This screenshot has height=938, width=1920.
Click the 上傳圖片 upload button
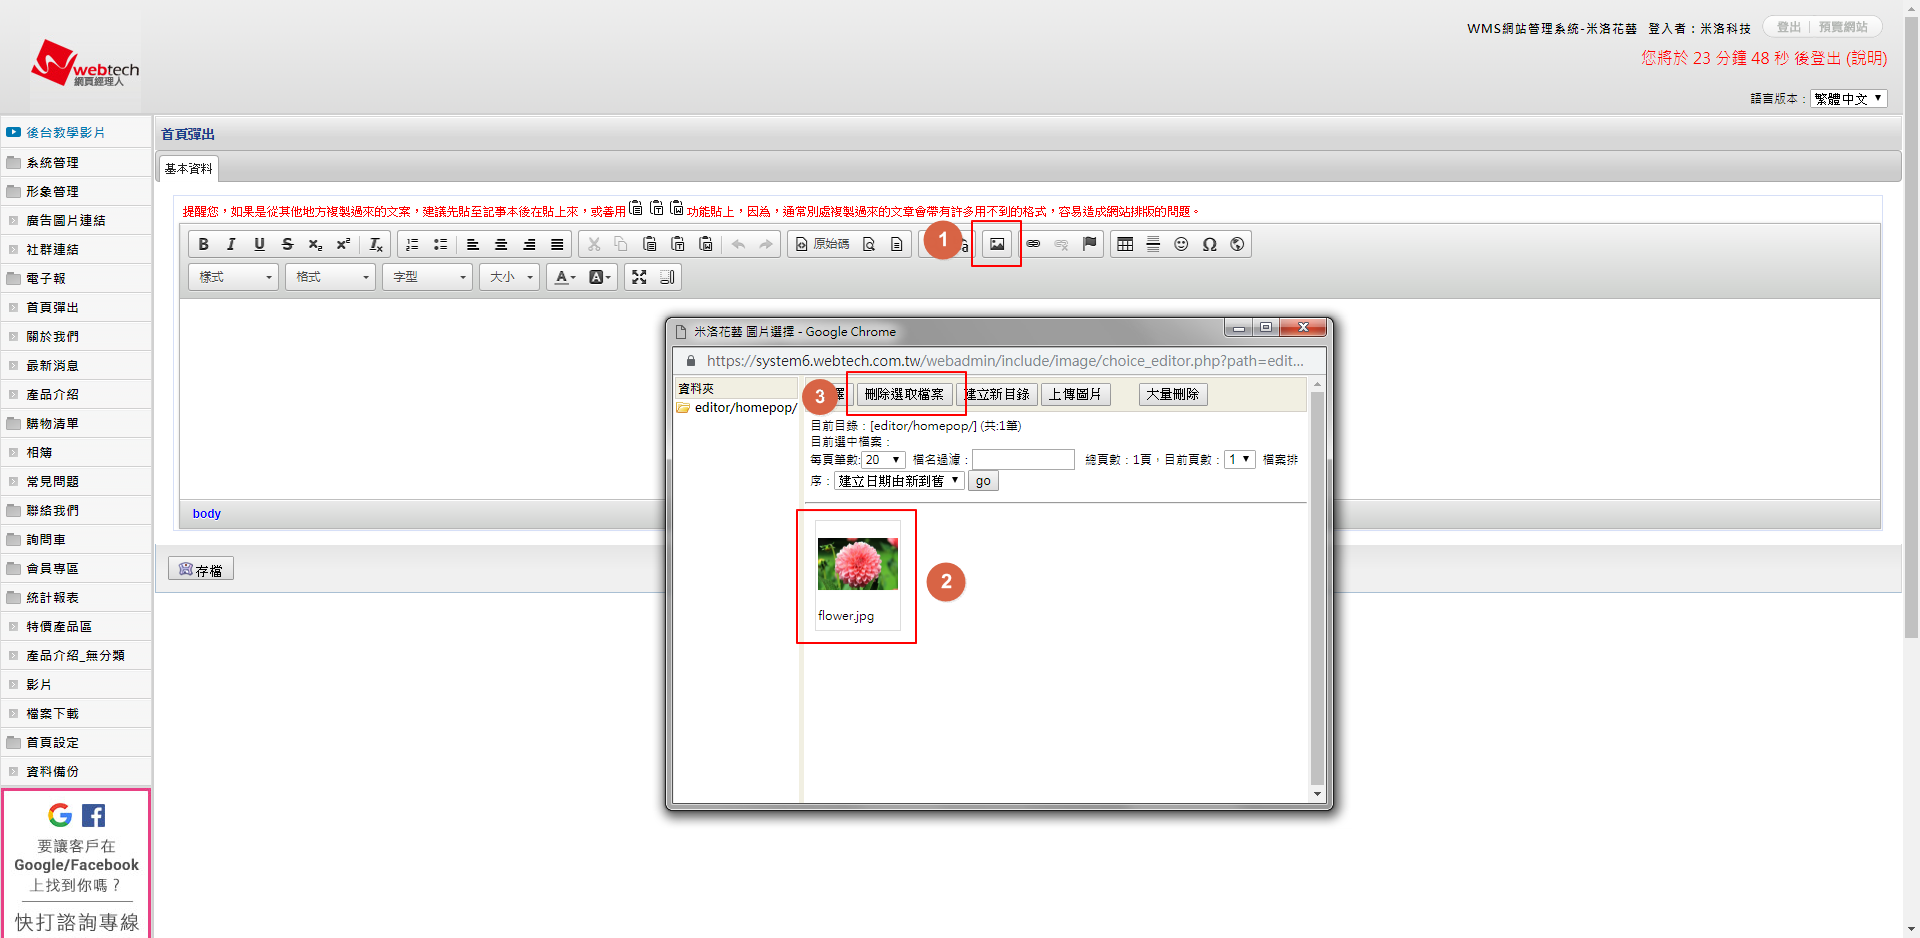coord(1075,394)
